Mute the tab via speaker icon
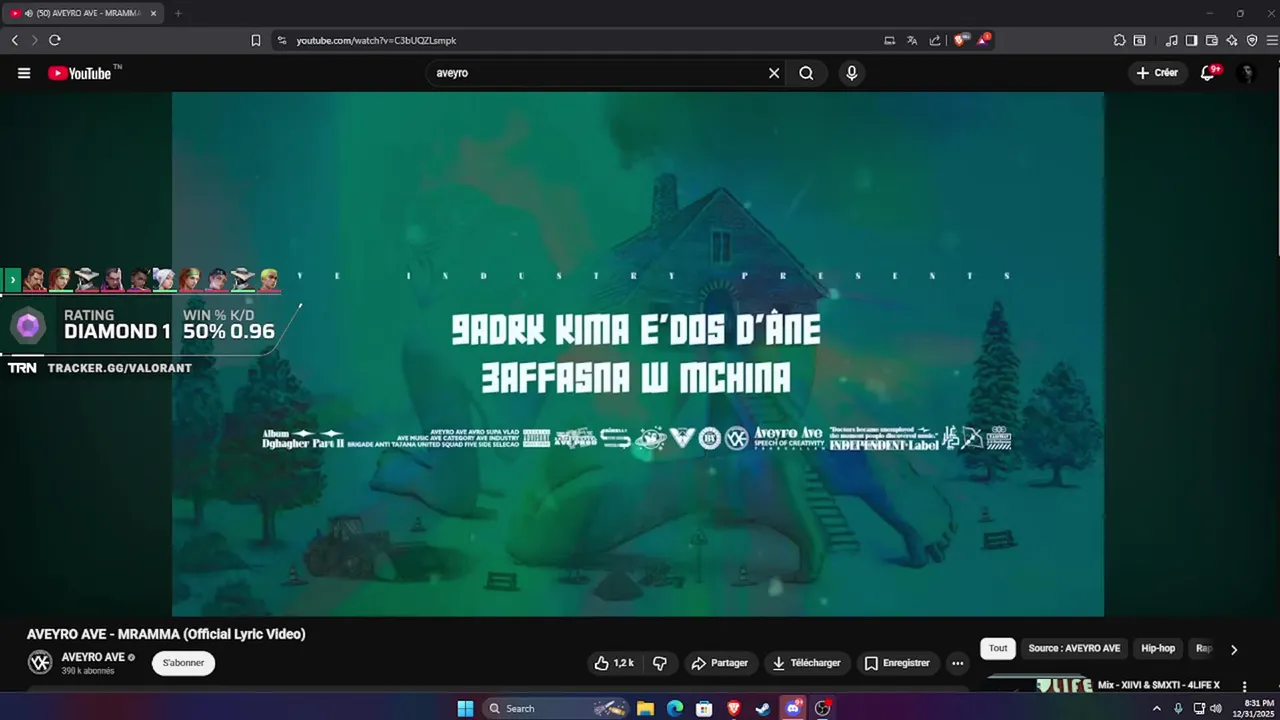1280x720 pixels. pyautogui.click(x=28, y=13)
